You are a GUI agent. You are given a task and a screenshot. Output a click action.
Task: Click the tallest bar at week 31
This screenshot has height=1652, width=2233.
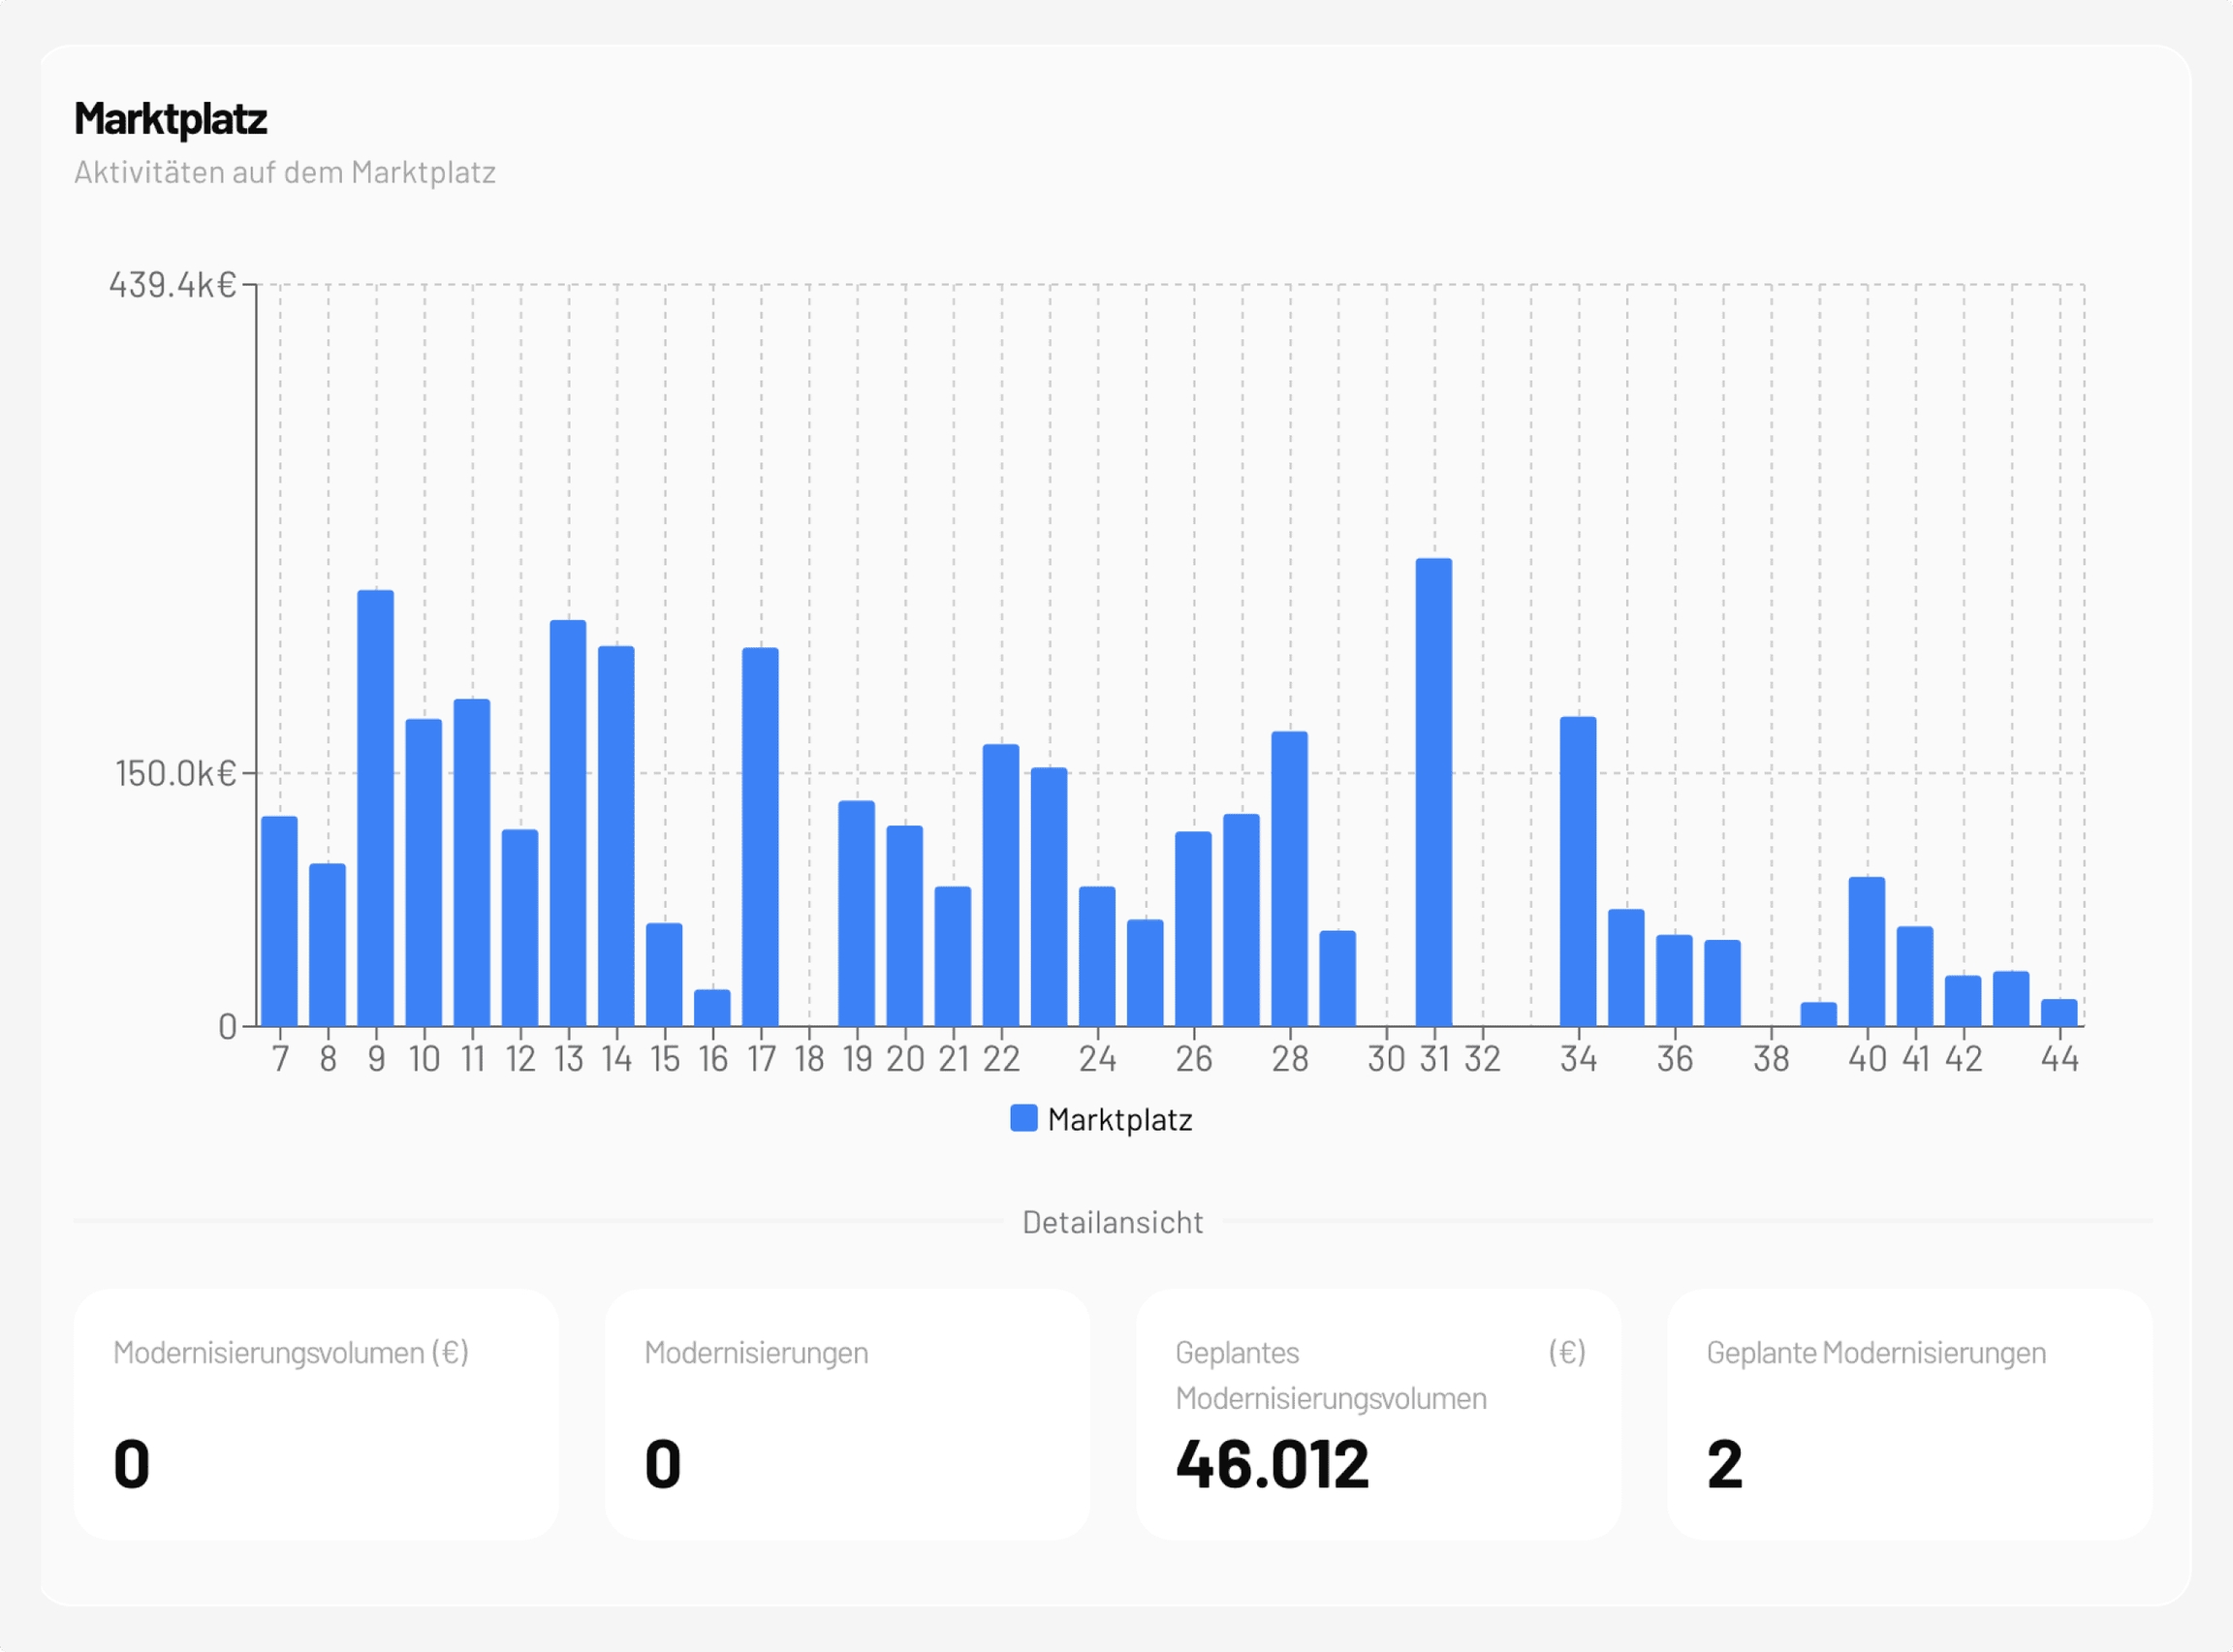pos(1433,792)
